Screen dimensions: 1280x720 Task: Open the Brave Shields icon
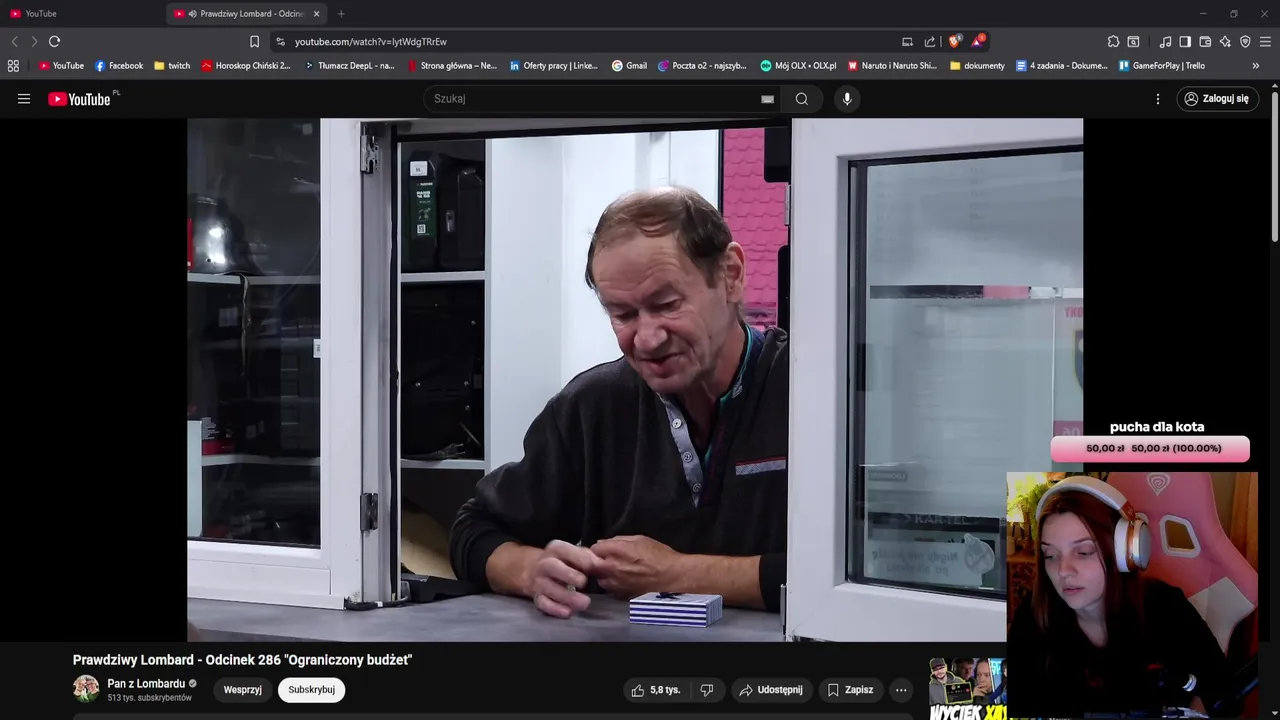[x=954, y=41]
